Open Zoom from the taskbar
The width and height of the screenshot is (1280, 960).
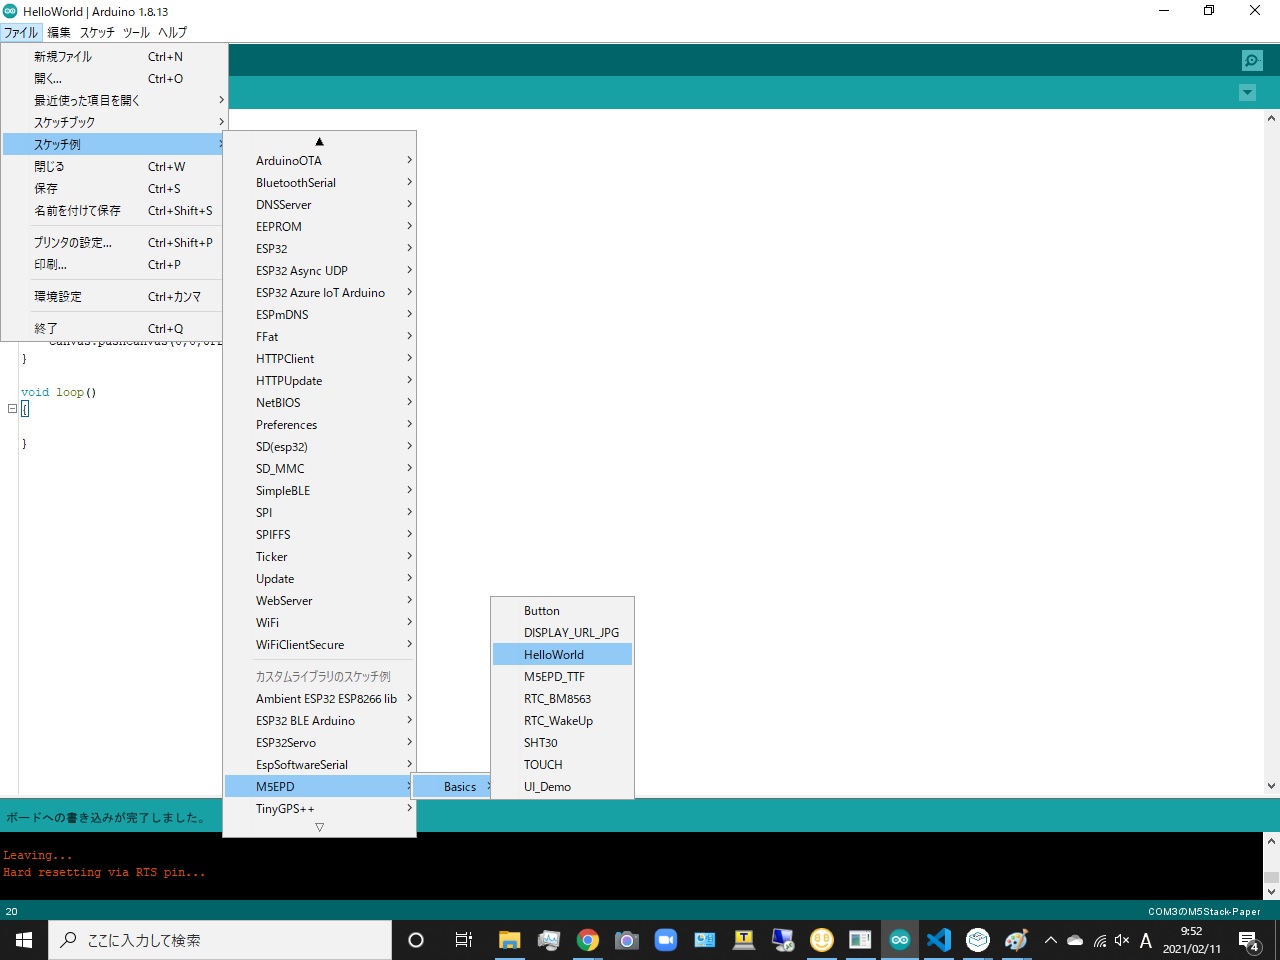click(x=666, y=940)
